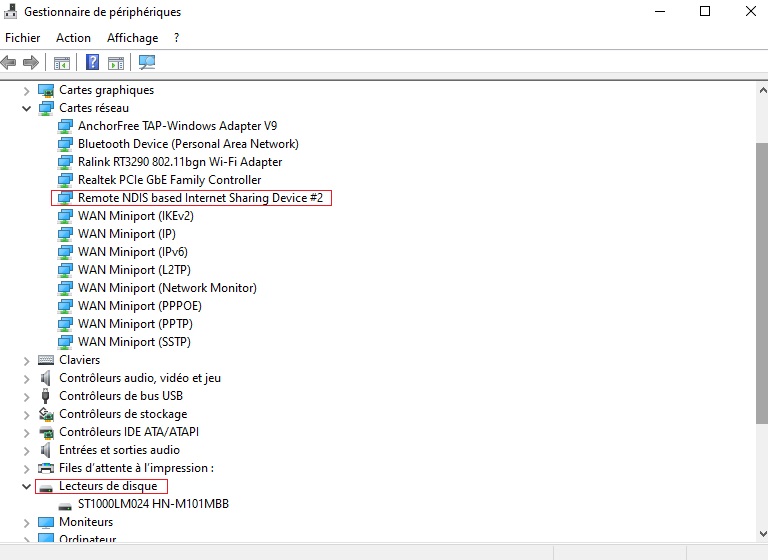
Task: Select WAN Miniport (IP)
Action: pos(127,234)
